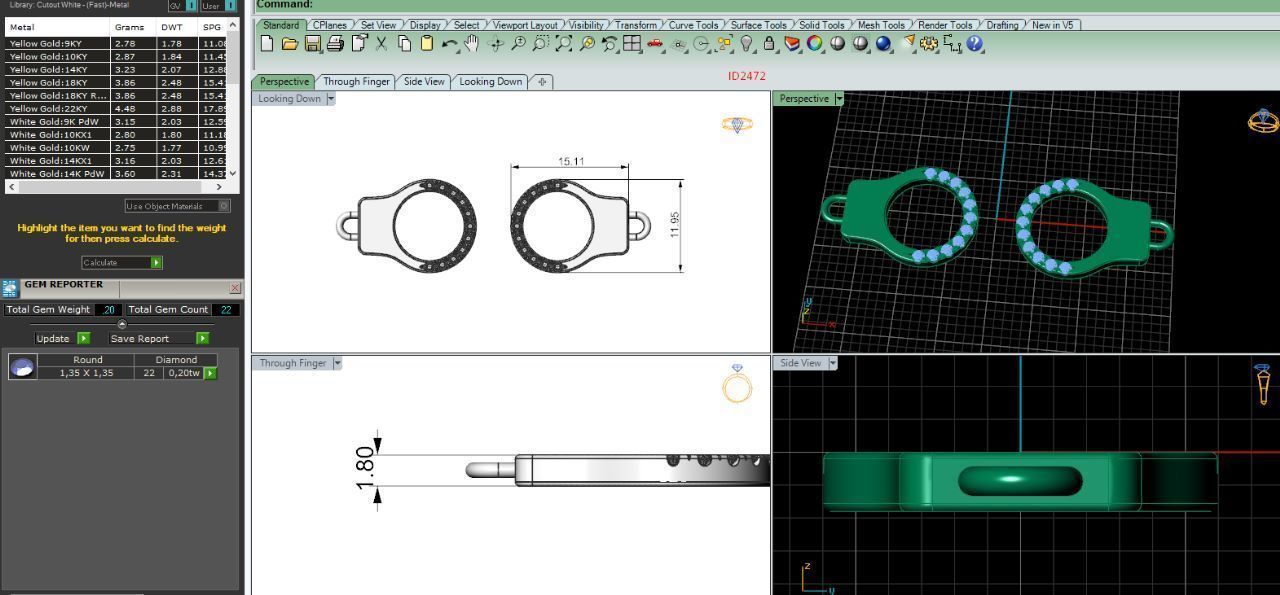1280x595 pixels.
Task: Click the red car Set View icon
Action: (x=655, y=43)
